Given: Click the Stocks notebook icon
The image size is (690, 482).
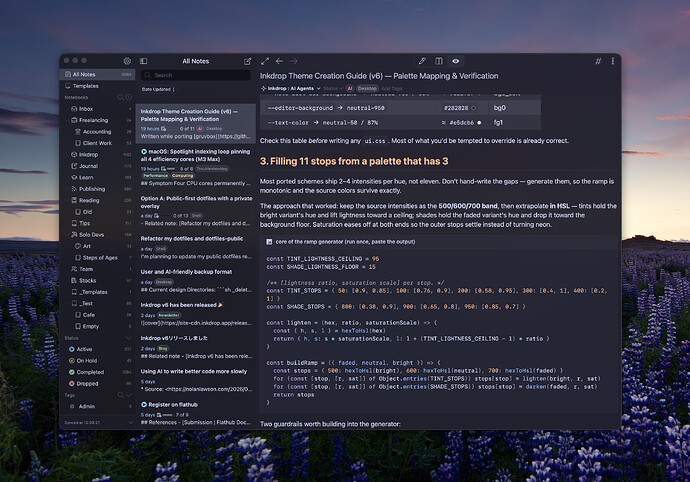Looking at the screenshot, I should coord(74,280).
